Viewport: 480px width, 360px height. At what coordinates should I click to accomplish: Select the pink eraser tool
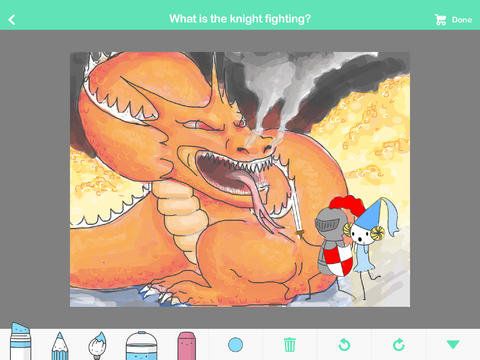pyautogui.click(x=187, y=346)
